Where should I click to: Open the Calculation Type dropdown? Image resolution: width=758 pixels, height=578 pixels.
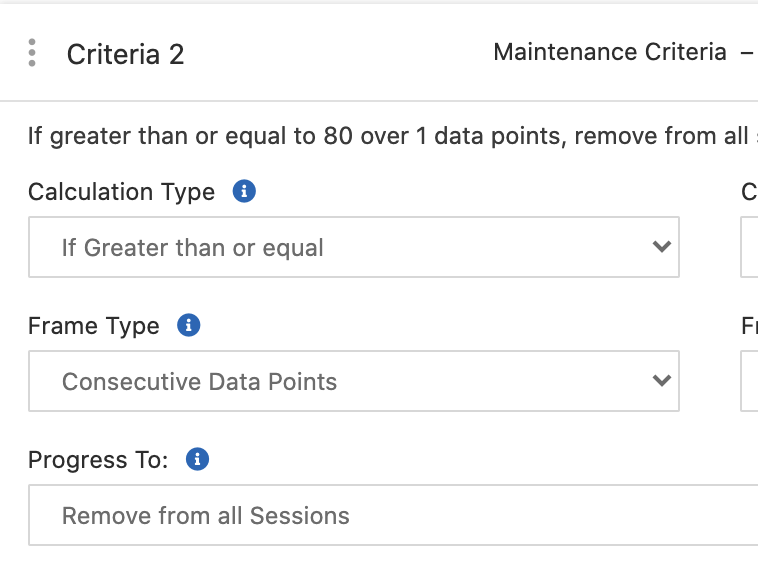(x=340, y=247)
